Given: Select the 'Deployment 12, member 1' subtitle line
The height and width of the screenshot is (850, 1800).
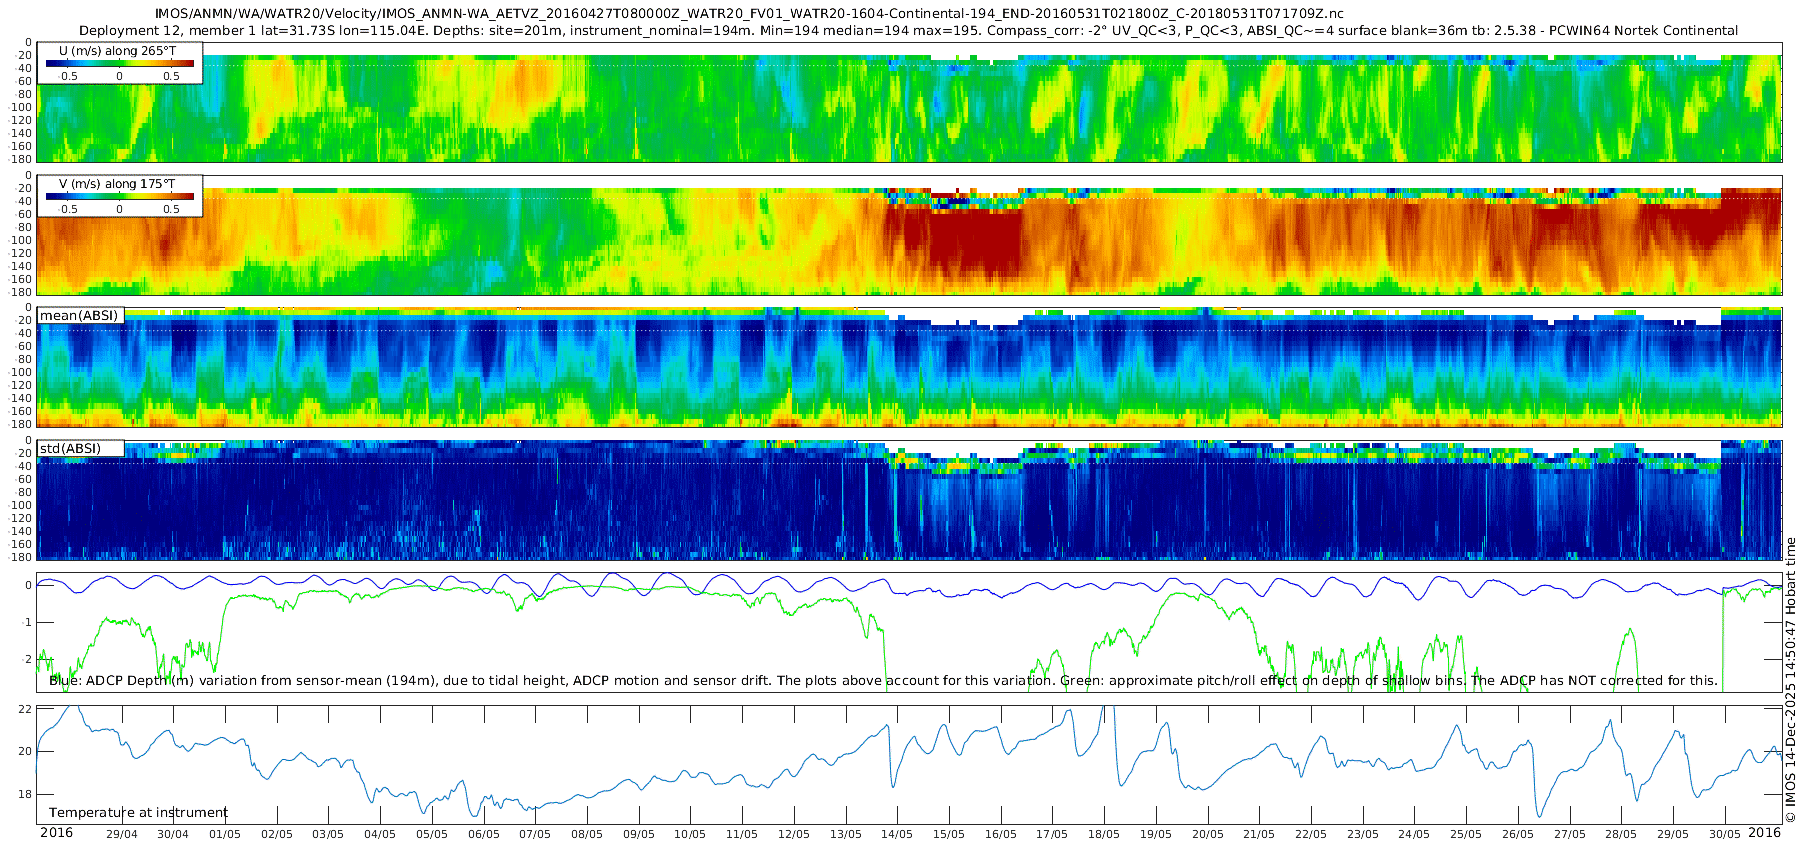Looking at the screenshot, I should 908,31.
